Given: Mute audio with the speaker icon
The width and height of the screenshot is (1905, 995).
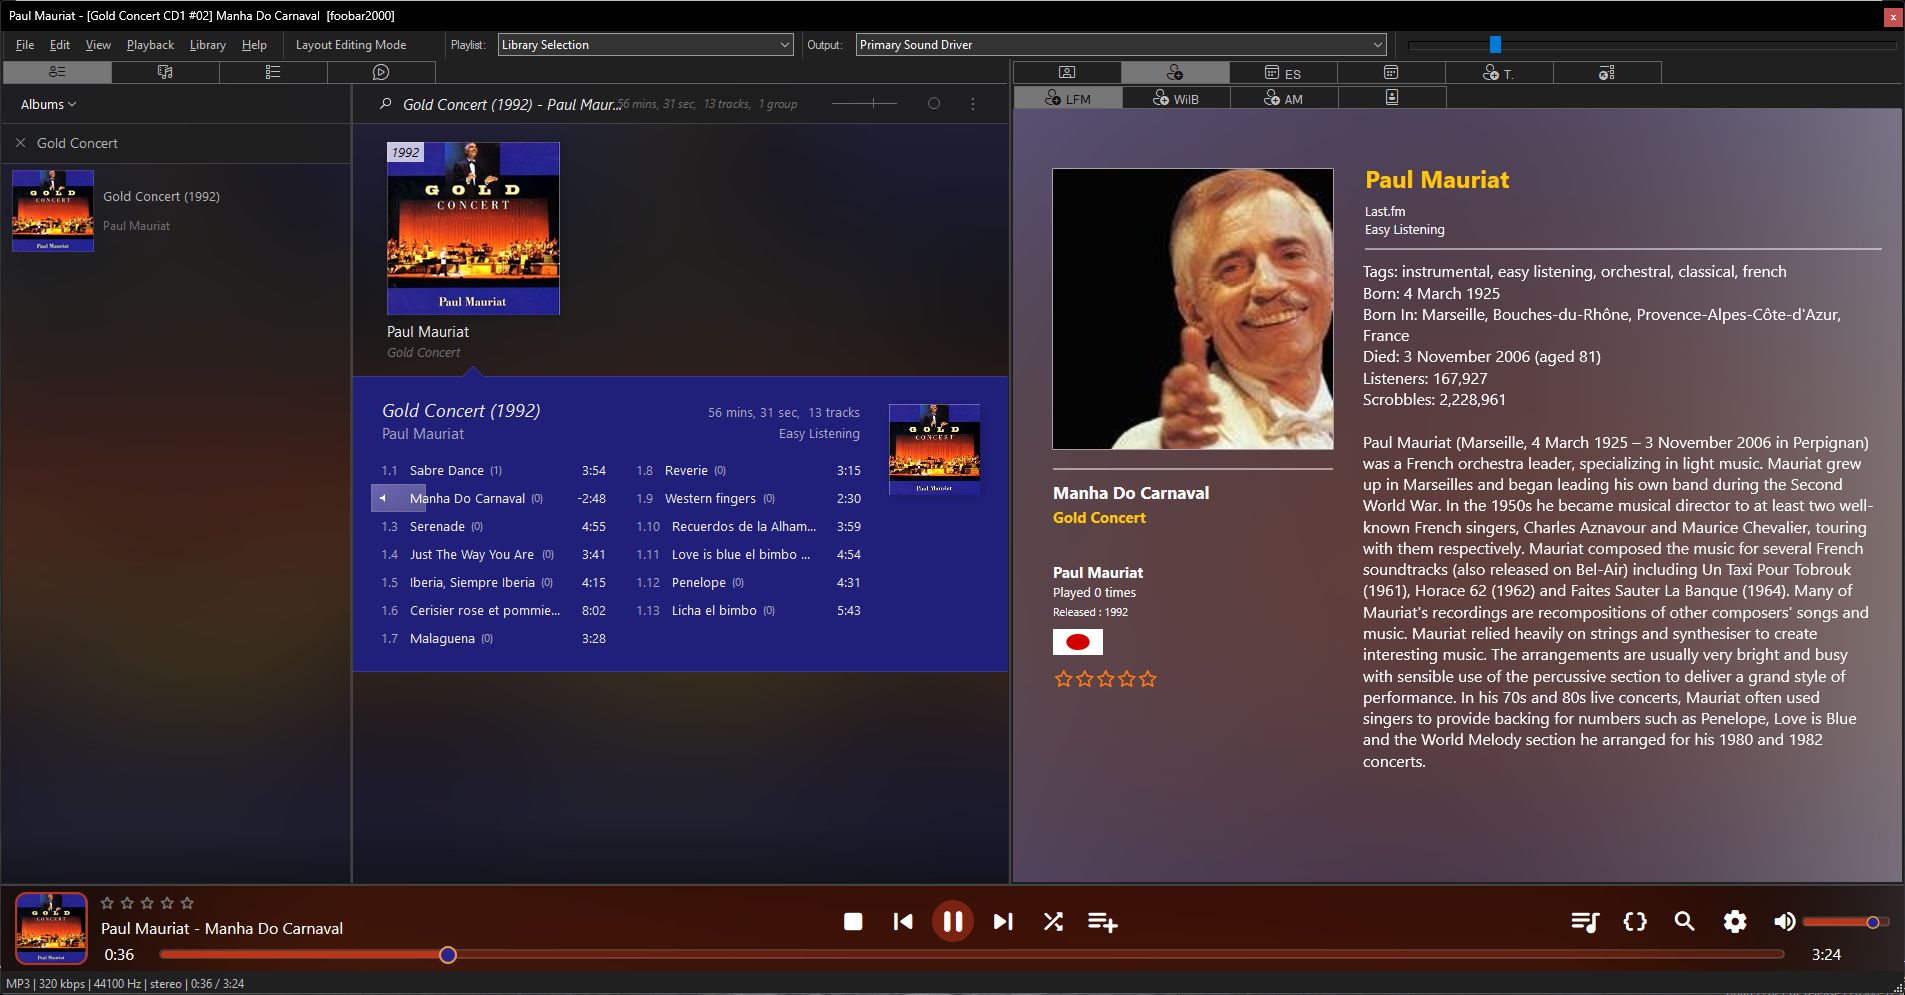Looking at the screenshot, I should point(1784,921).
